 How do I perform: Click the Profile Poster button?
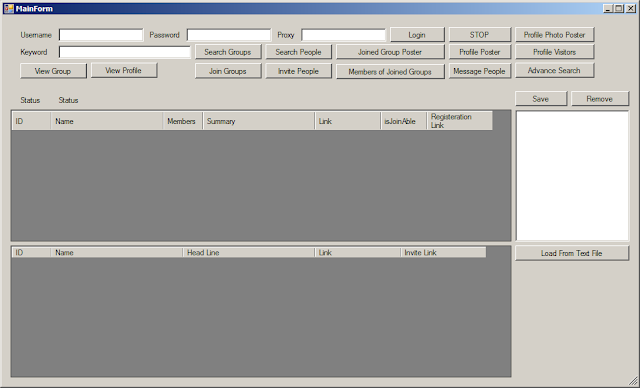pyautogui.click(x=480, y=52)
